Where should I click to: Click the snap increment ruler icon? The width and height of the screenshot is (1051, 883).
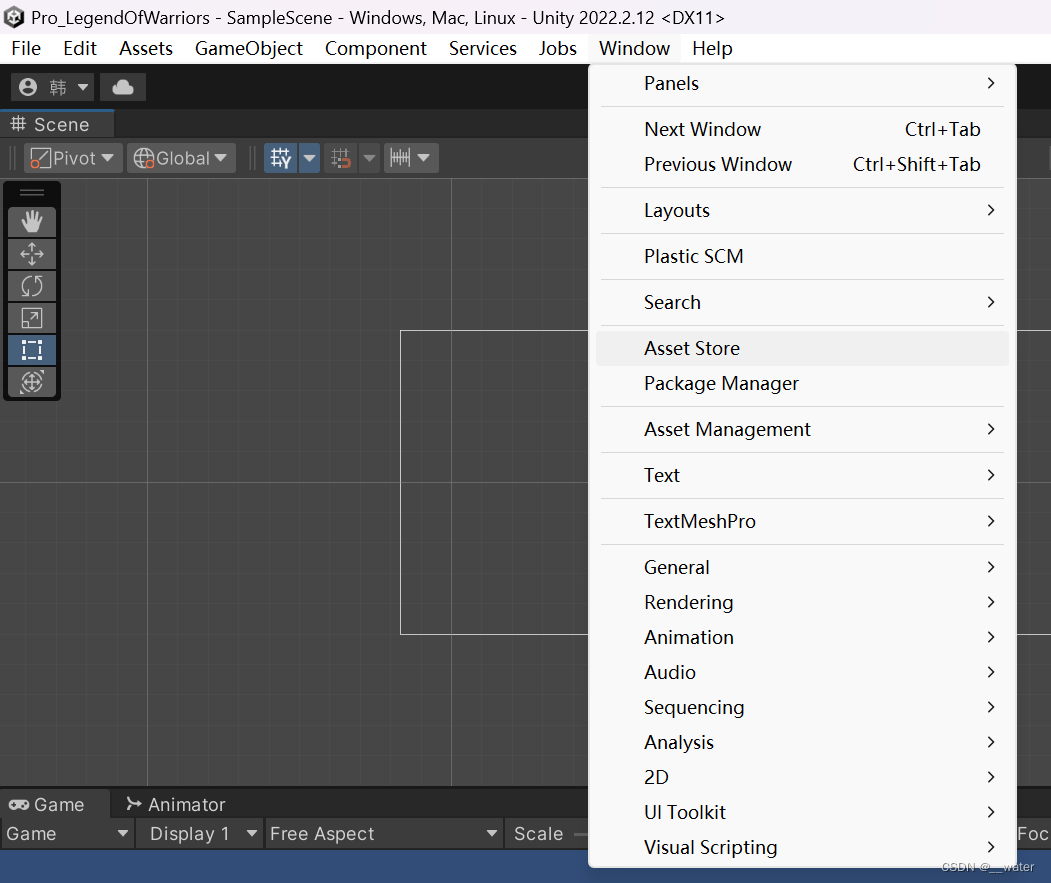coord(399,158)
